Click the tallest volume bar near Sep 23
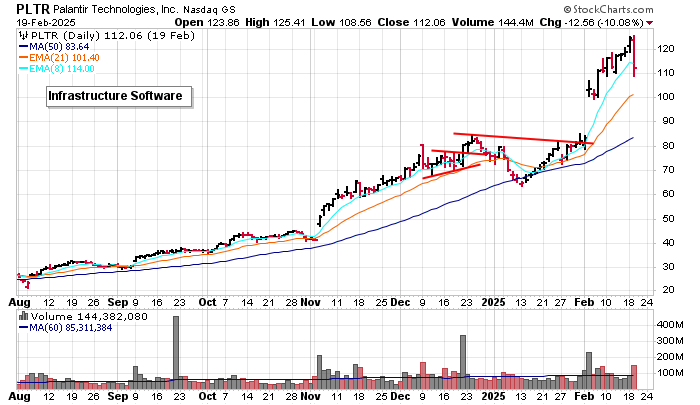Screen dimensions: 700x405 [x=176, y=352]
